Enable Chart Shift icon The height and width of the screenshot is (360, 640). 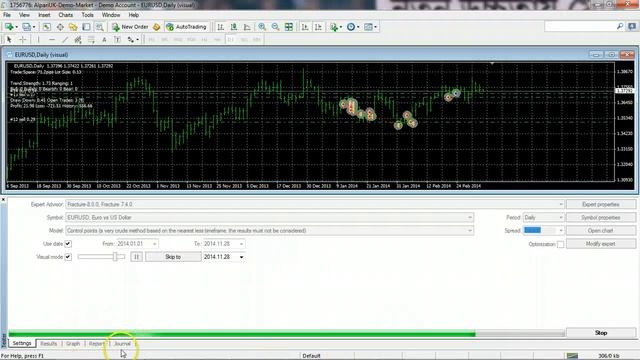tap(318, 27)
